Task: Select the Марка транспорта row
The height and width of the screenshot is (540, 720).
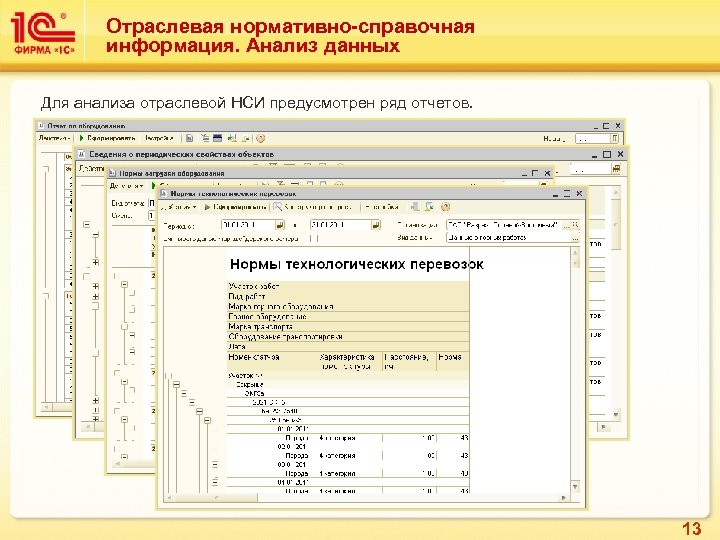Action: pos(348,326)
